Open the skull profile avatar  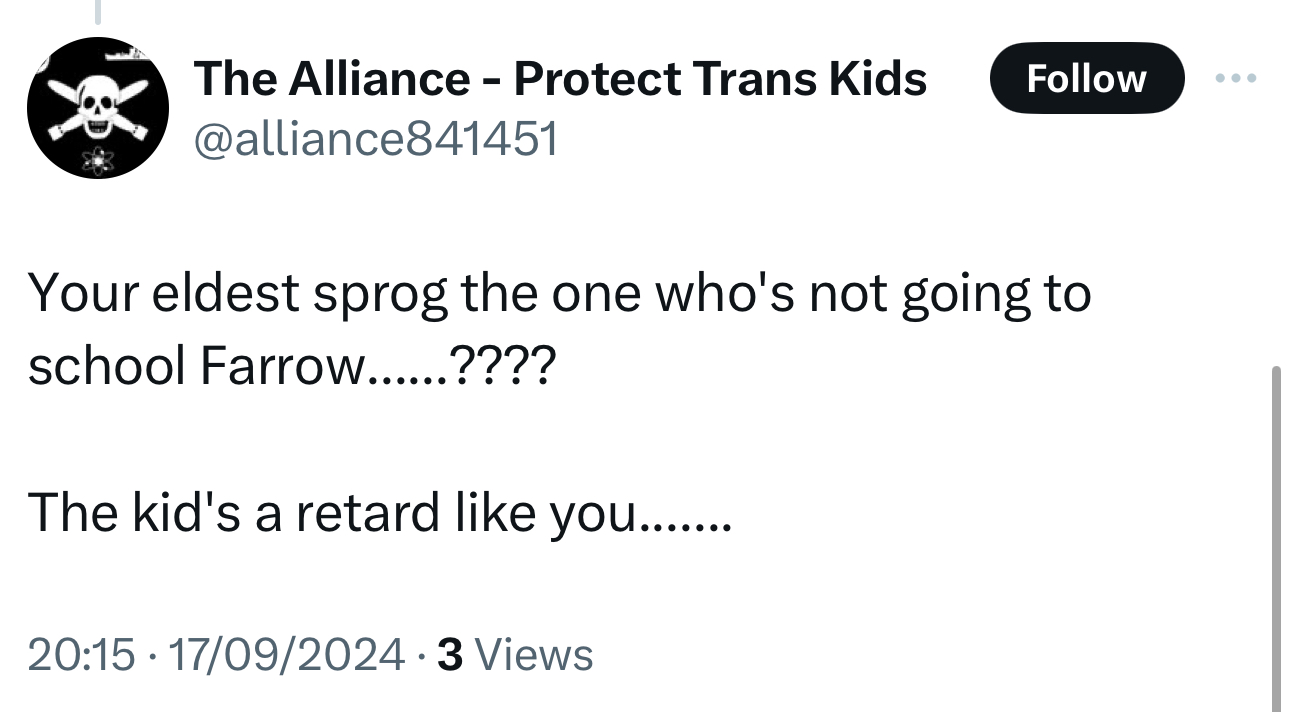[x=97, y=108]
